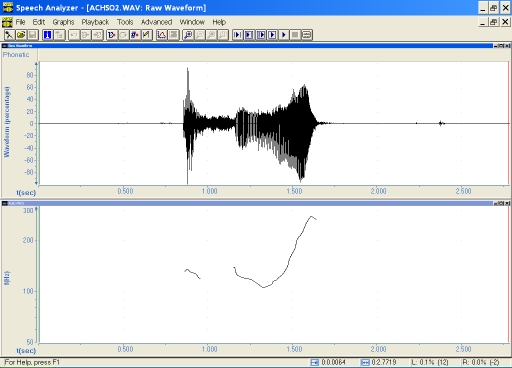512x368 pixels.
Task: Click the document icon left of File menu
Action: coord(7,22)
